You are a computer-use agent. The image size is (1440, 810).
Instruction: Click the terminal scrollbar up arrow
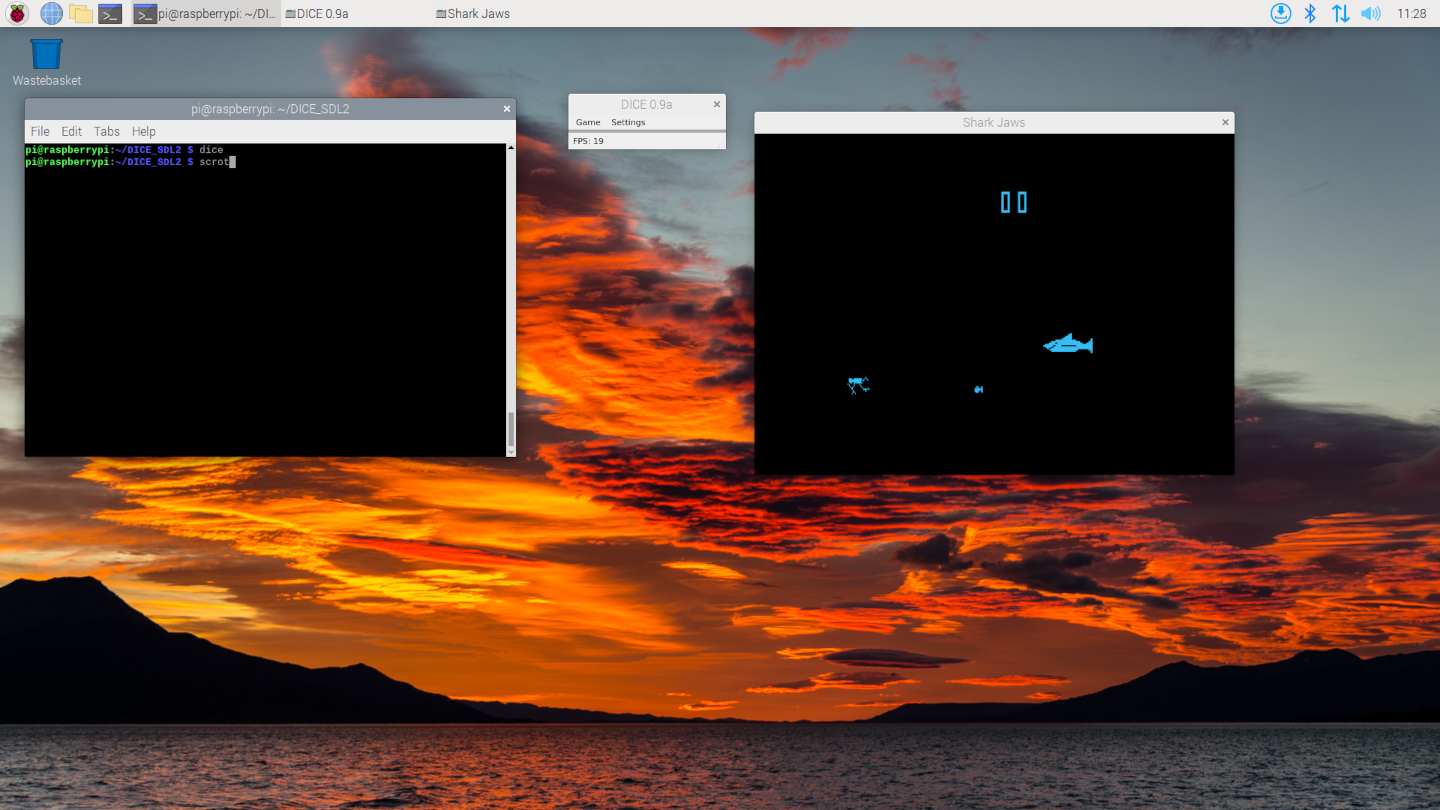[511, 148]
